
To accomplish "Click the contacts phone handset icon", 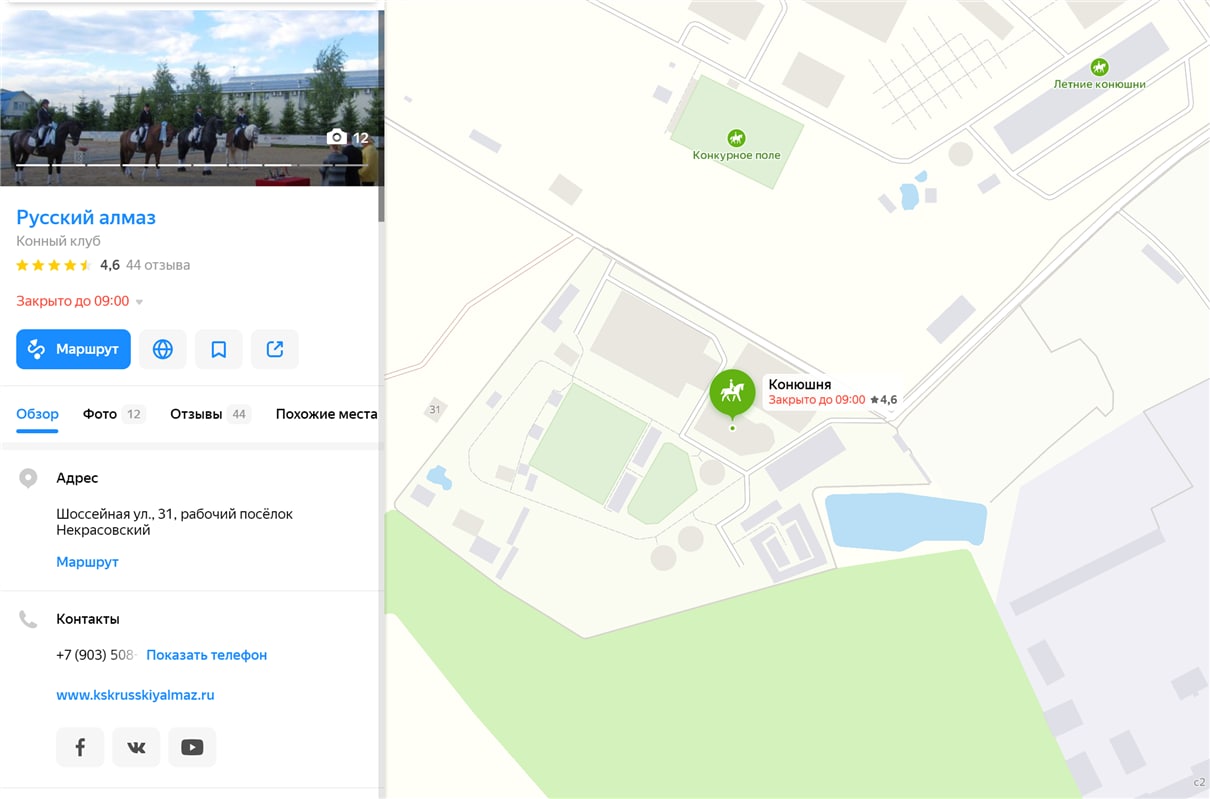I will click(28, 619).
